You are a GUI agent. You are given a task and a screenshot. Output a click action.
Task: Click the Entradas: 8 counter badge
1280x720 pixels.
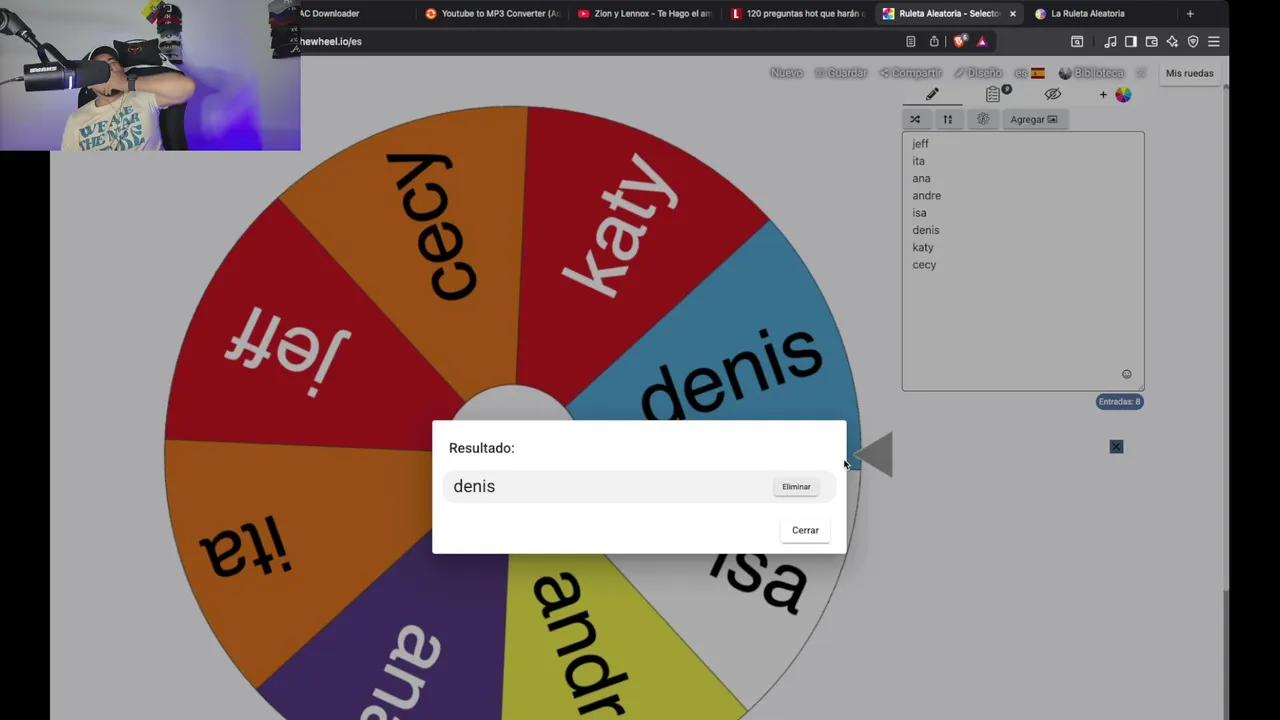point(1119,402)
